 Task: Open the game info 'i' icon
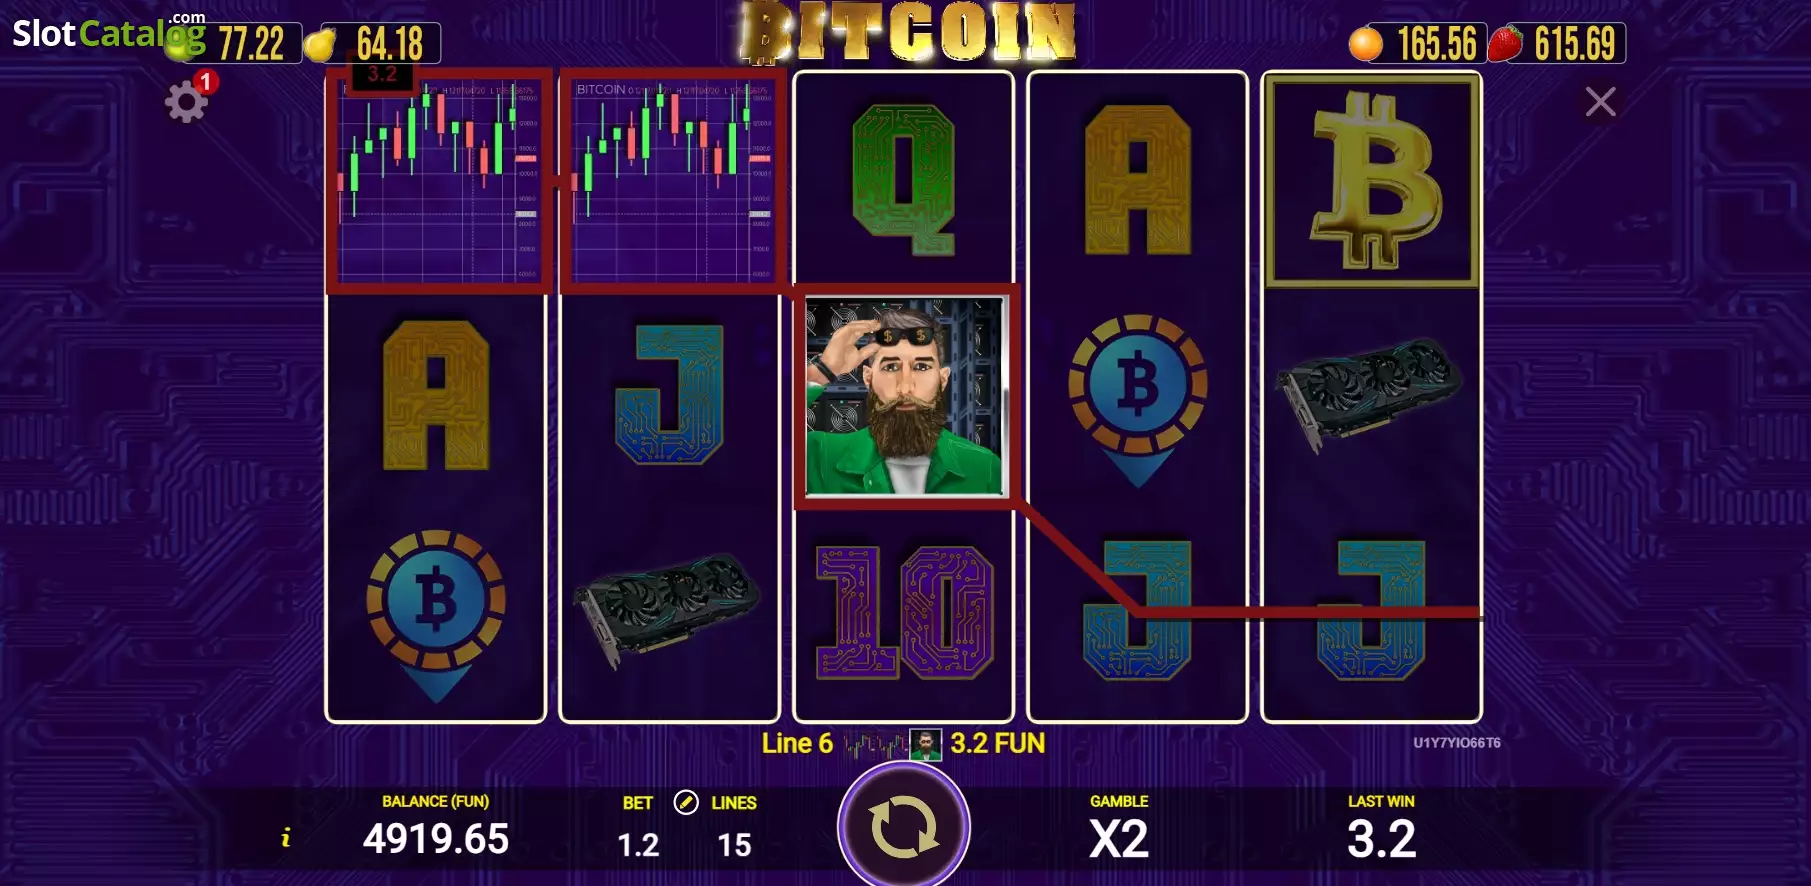(286, 838)
